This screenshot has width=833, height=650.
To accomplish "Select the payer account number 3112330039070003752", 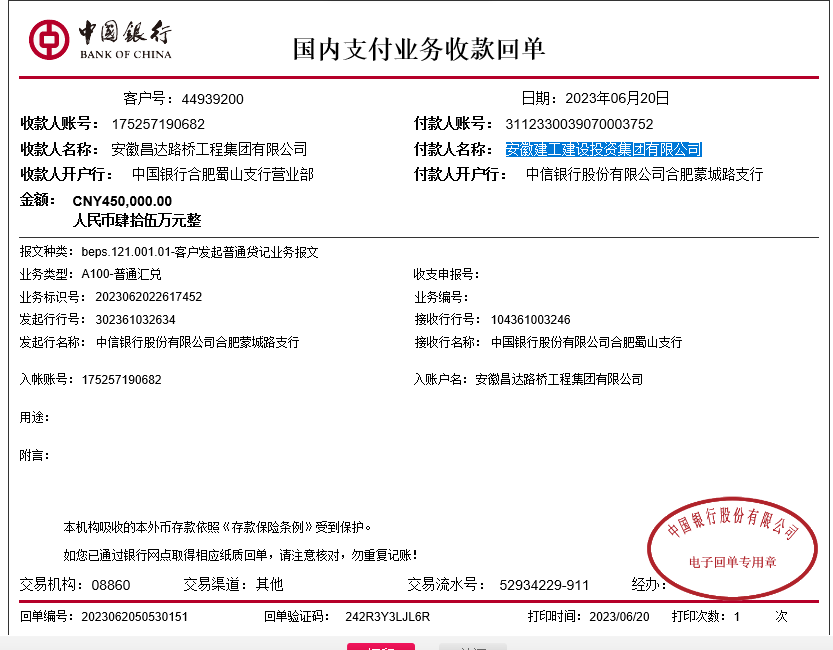I will pos(579,124).
